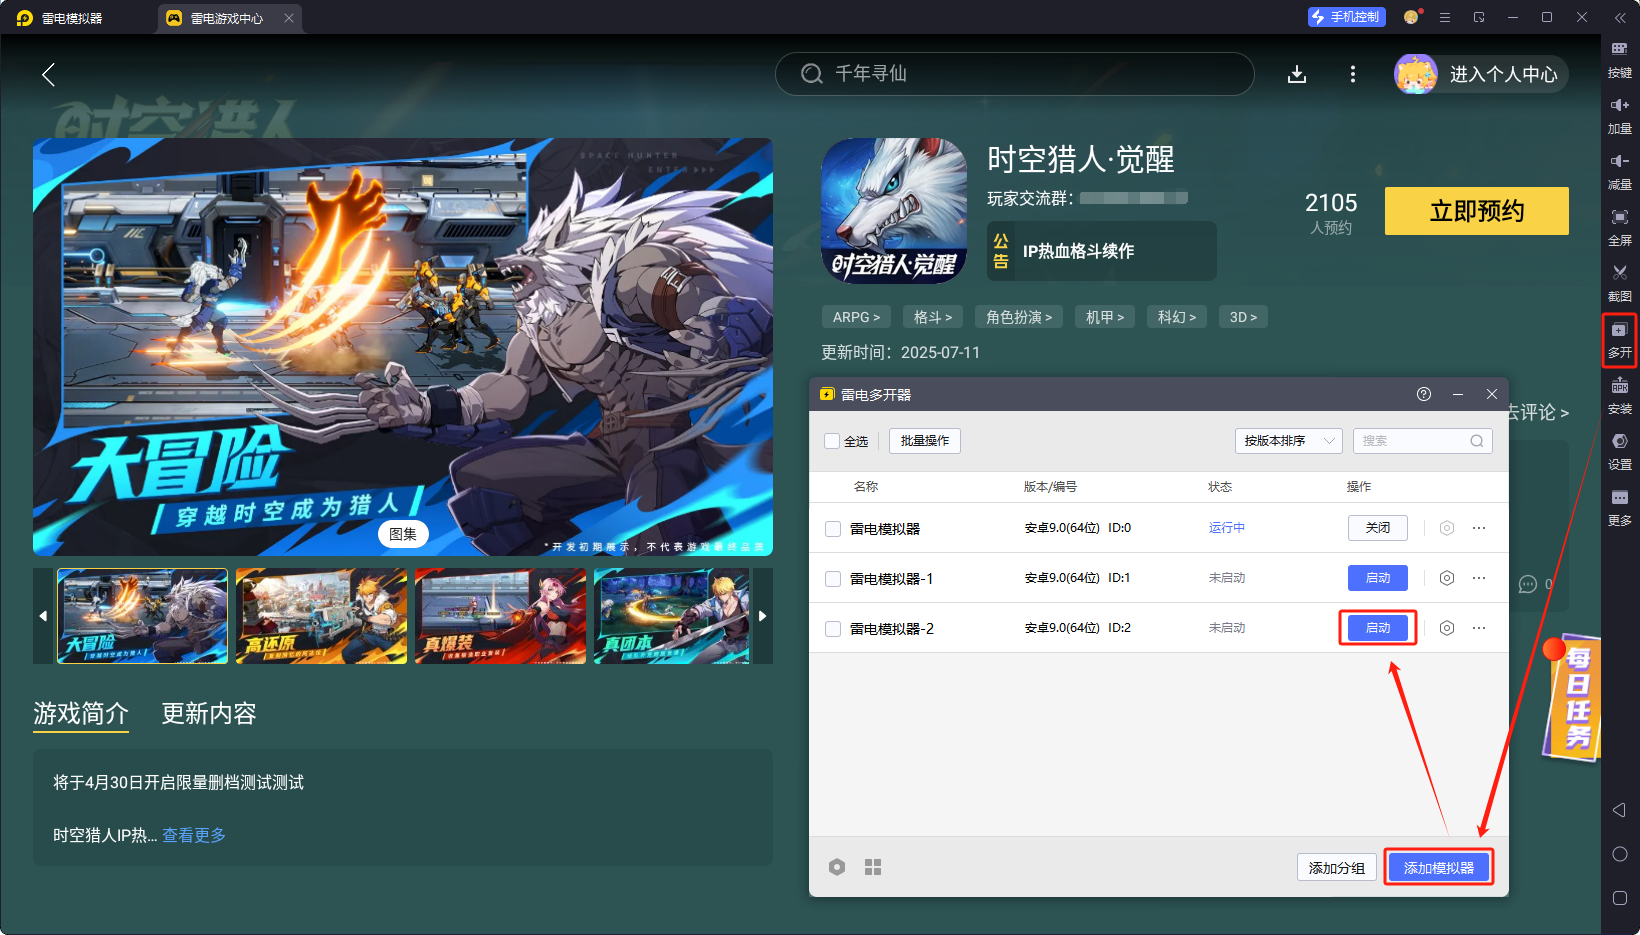Image resolution: width=1640 pixels, height=935 pixels.
Task: Open help icon in 雷电多开器 title bar
Action: (1424, 394)
